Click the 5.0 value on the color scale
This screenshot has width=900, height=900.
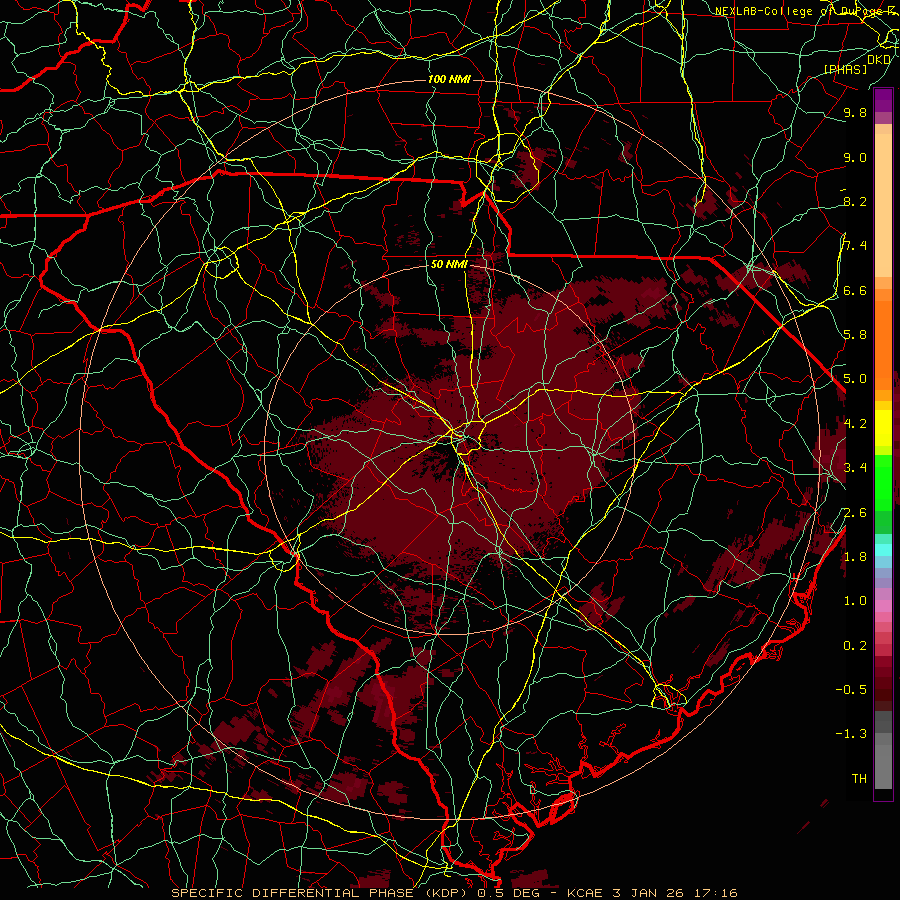coord(855,379)
